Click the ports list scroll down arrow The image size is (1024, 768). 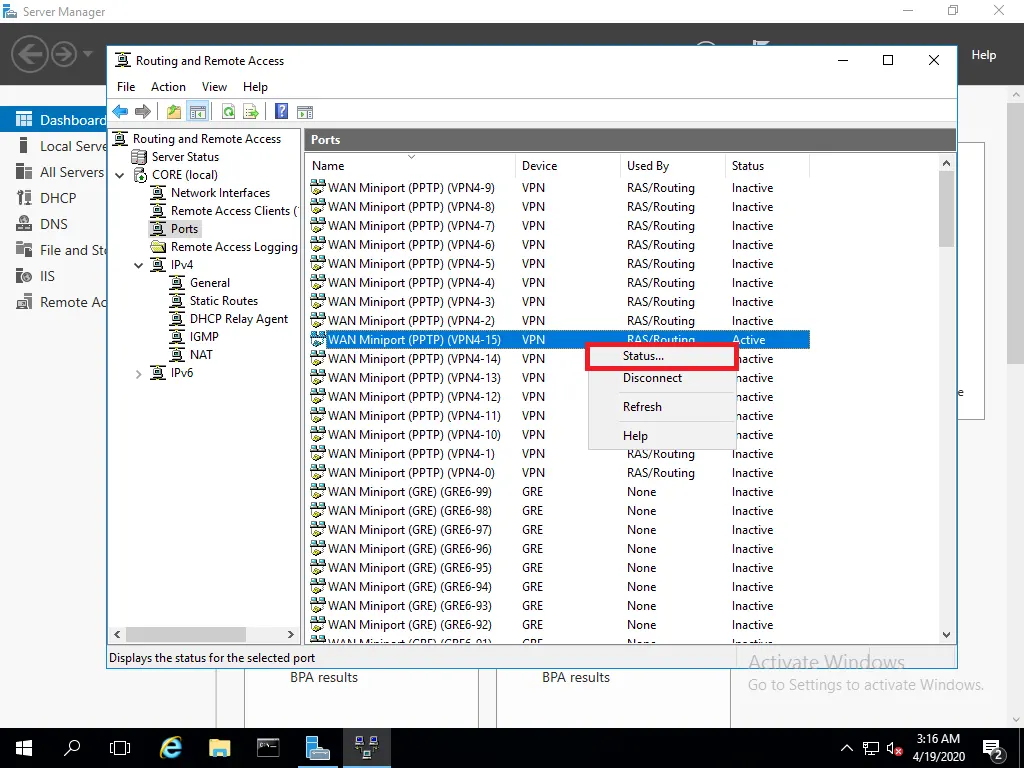pyautogui.click(x=946, y=635)
